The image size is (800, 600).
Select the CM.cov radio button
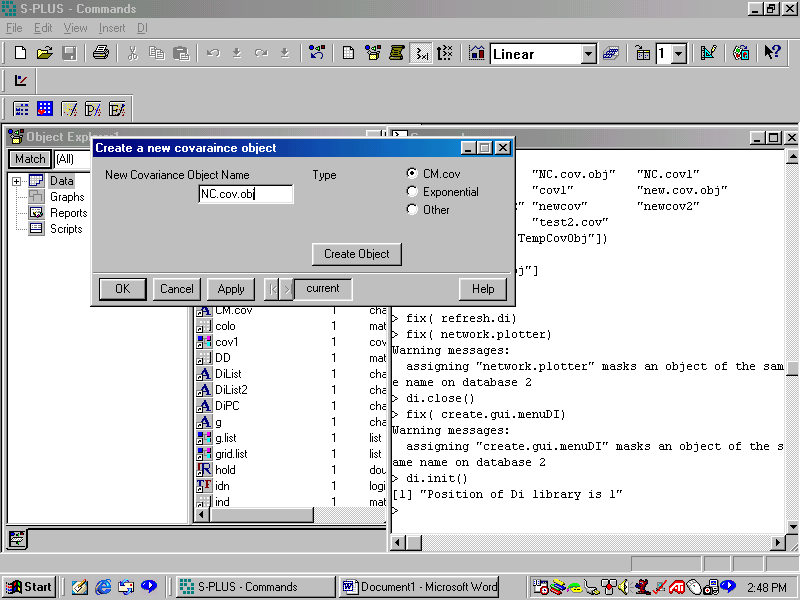(412, 174)
